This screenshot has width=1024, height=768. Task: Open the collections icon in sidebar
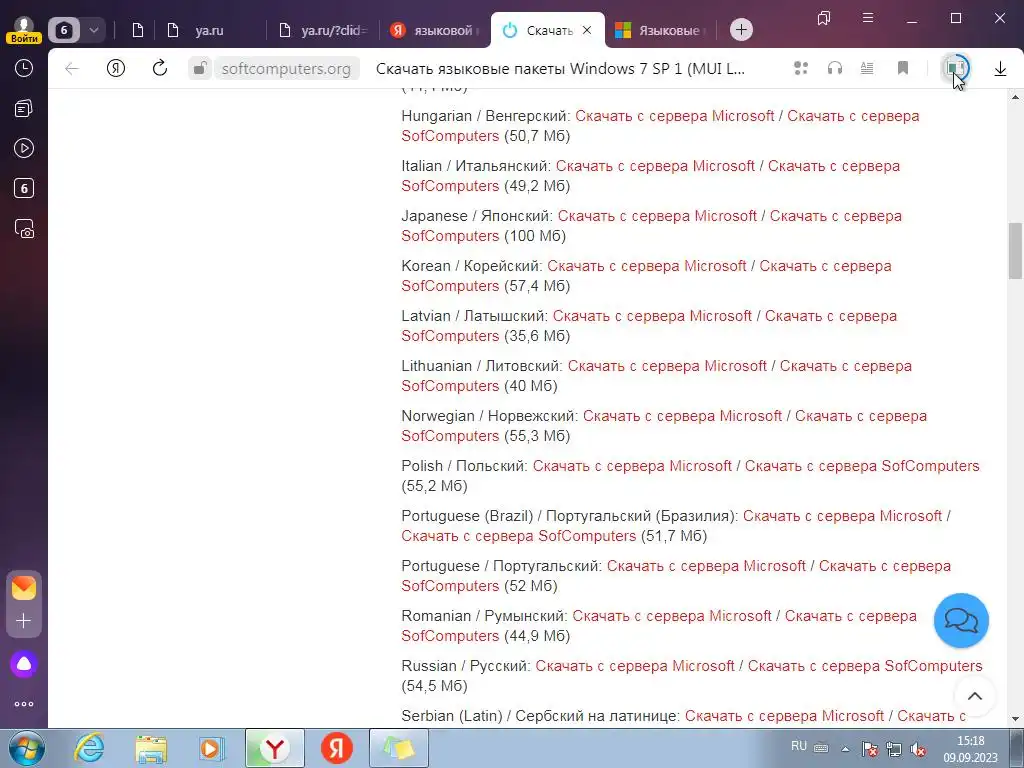[24, 108]
